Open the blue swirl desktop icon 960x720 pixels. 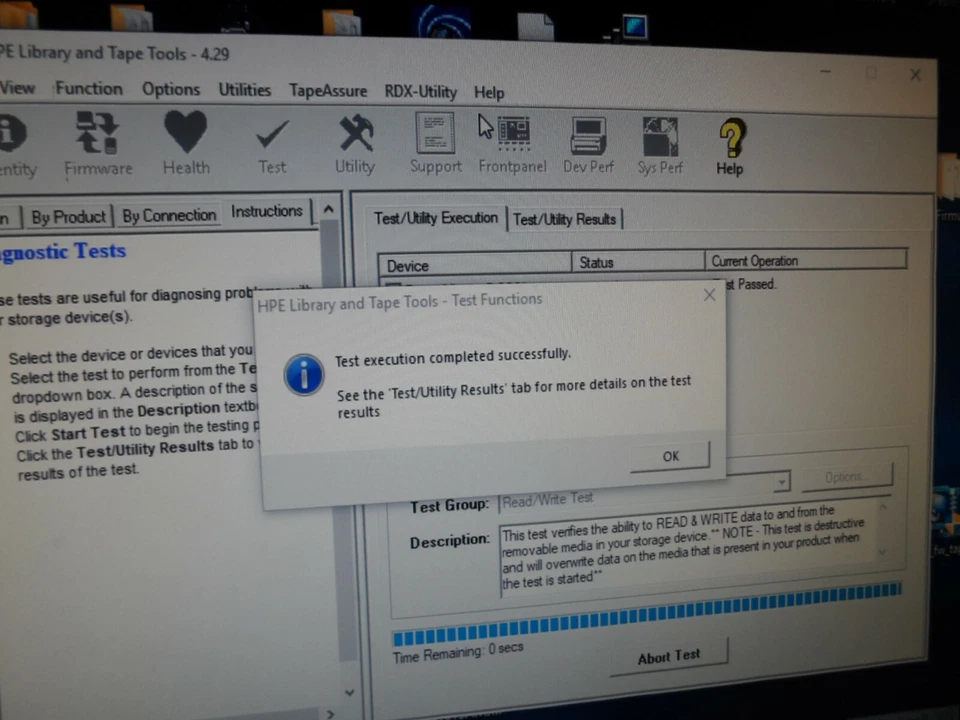tap(444, 21)
